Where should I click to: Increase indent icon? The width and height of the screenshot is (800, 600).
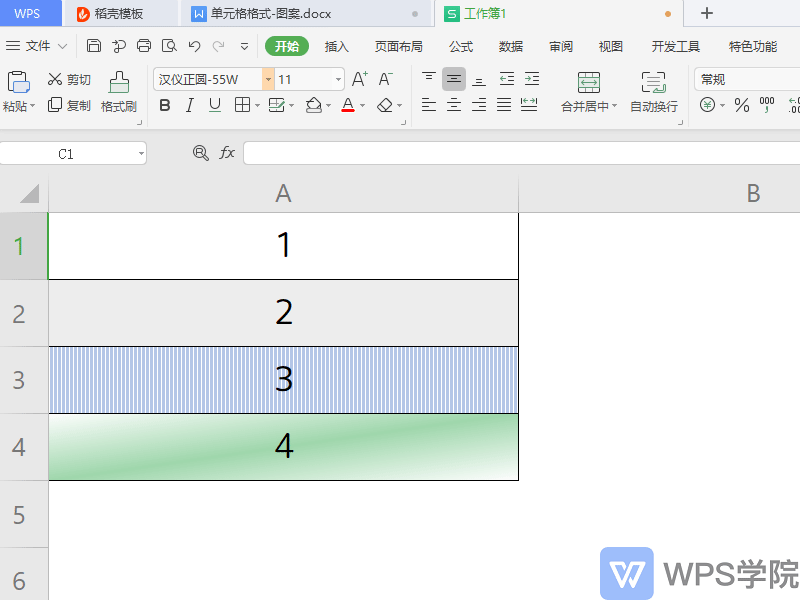(532, 79)
